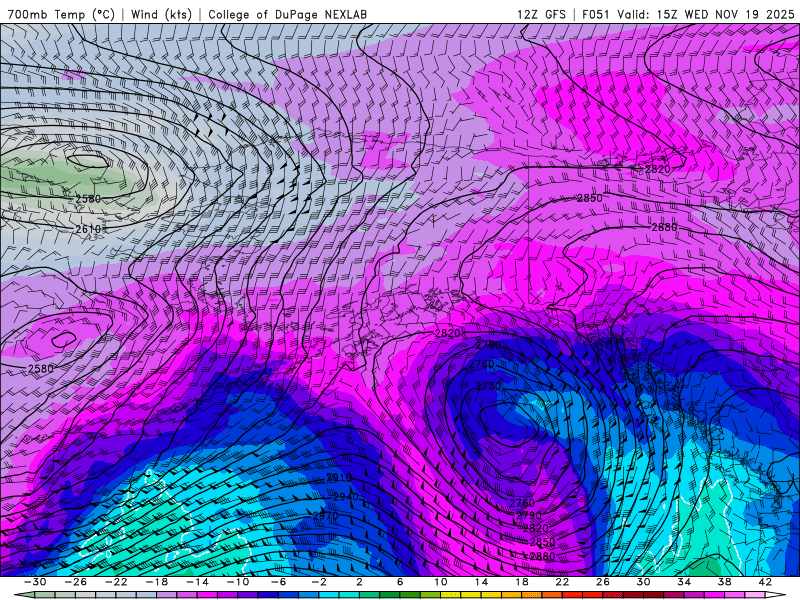Click the 10 colorbar tick label

click(441, 582)
